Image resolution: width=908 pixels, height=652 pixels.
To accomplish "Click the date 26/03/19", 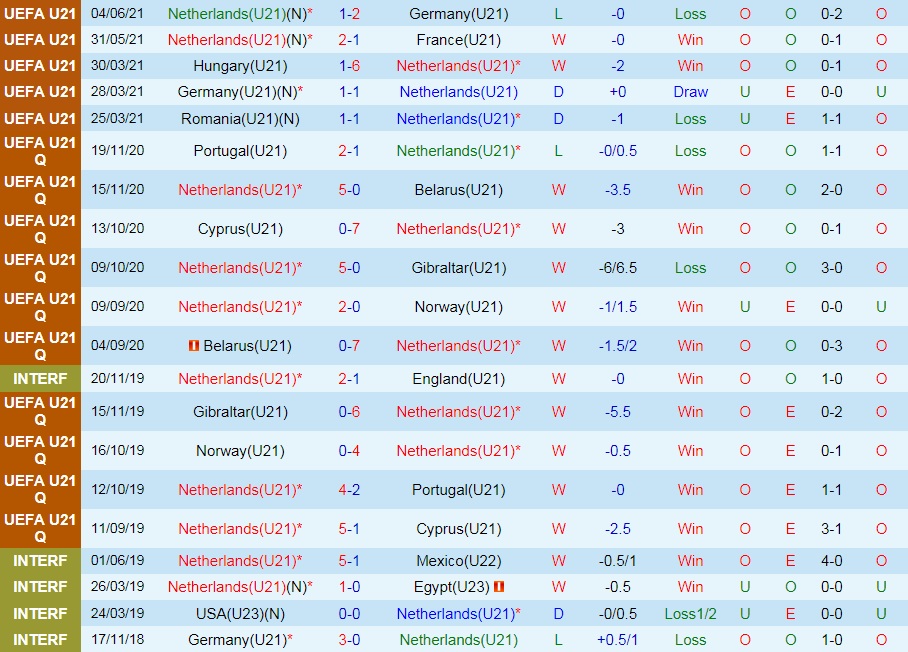I will point(117,586).
